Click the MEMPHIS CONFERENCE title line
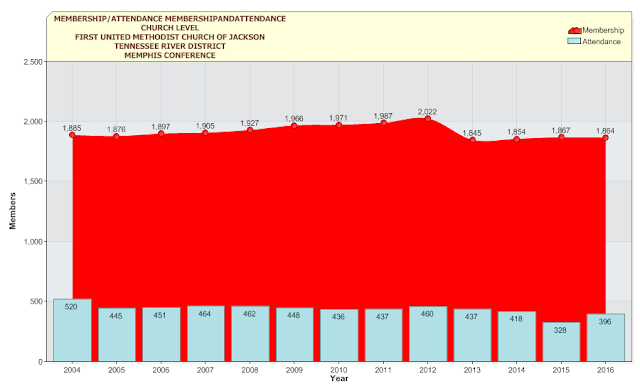The height and width of the screenshot is (391, 640). pos(170,56)
